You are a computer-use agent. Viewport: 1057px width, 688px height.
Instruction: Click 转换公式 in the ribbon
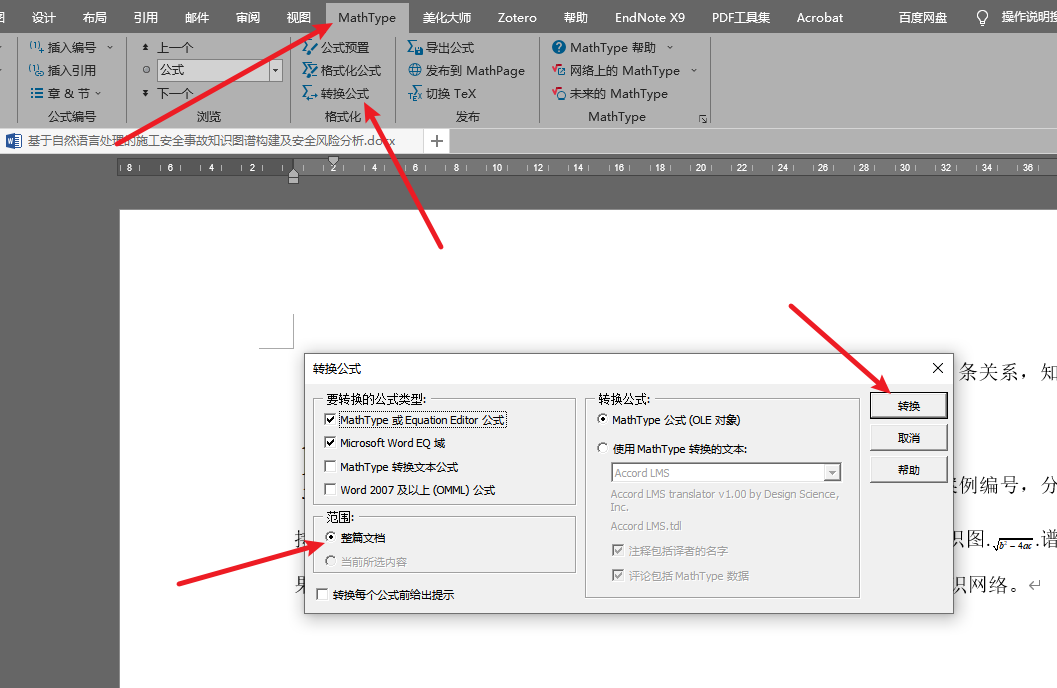[336, 93]
